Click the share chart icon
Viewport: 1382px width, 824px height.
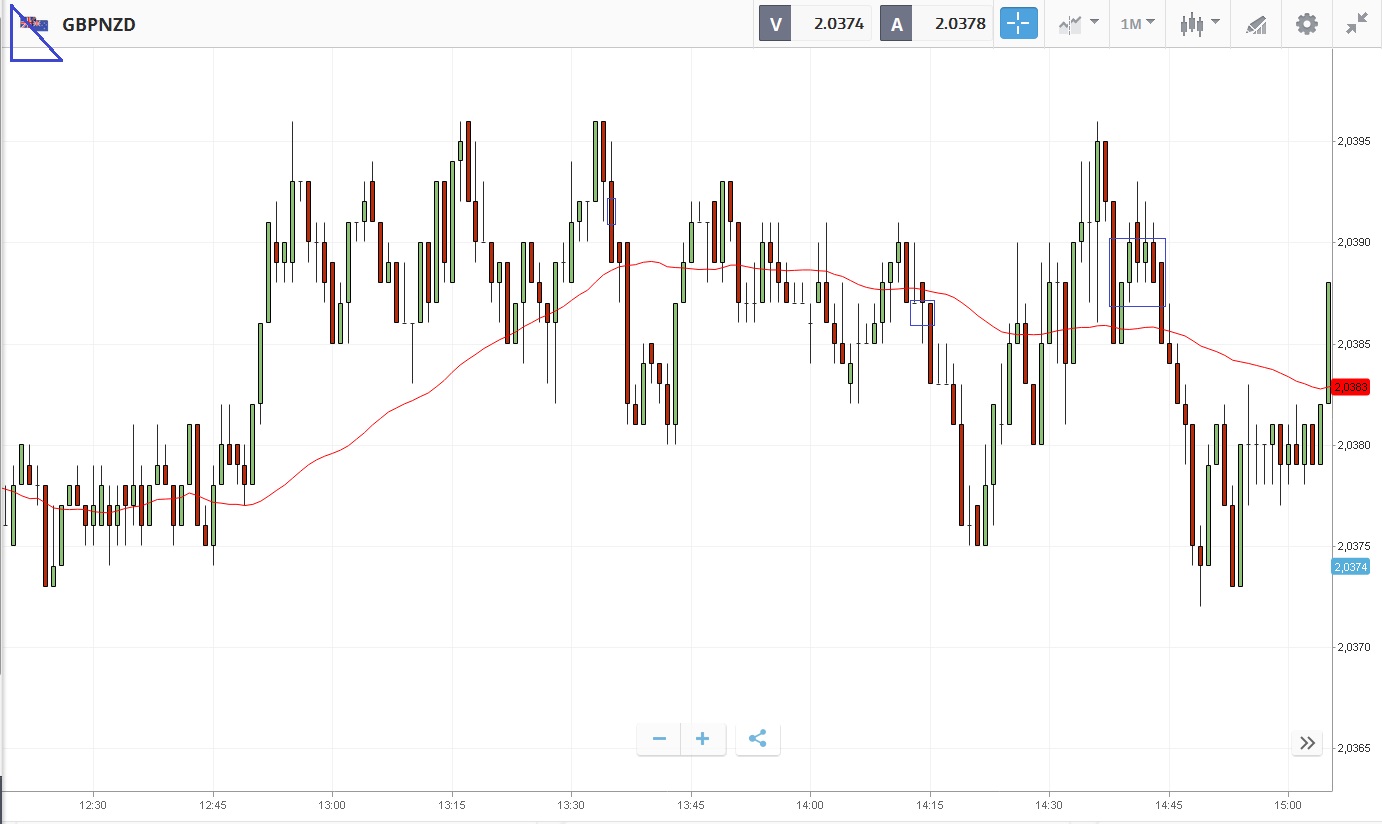click(x=757, y=739)
